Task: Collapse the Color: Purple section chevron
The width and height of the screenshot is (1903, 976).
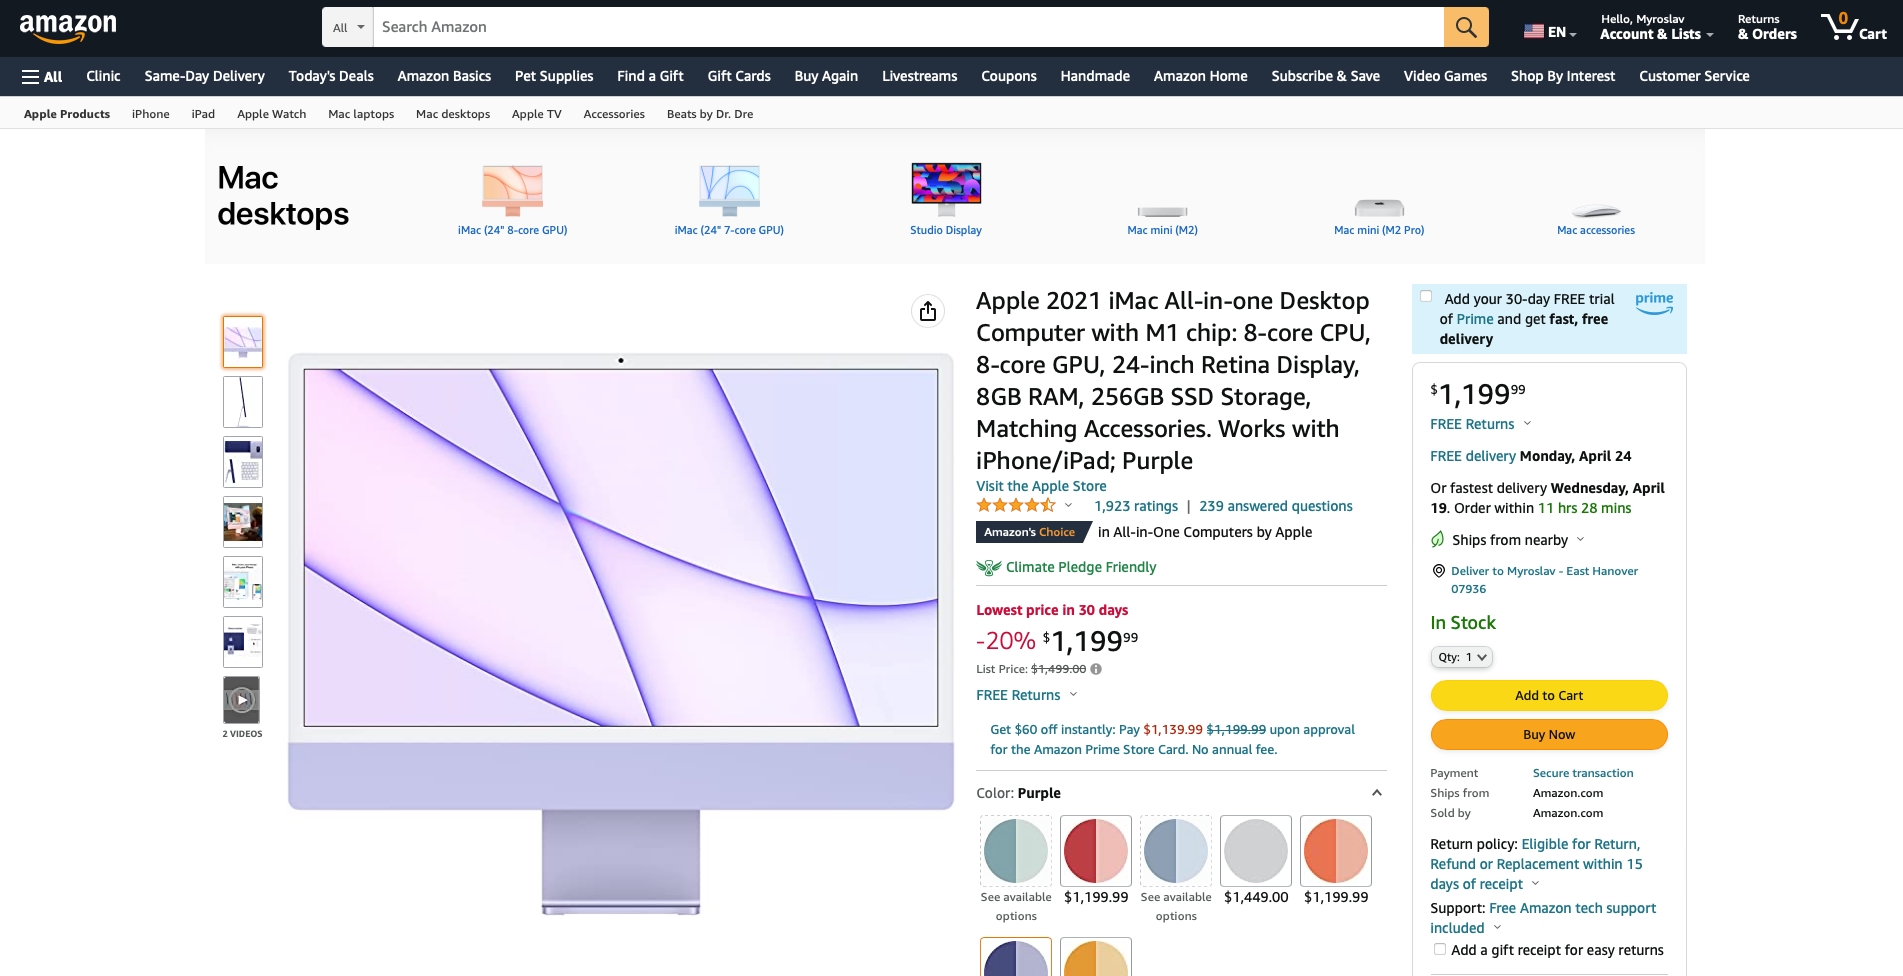Action: click(x=1377, y=793)
